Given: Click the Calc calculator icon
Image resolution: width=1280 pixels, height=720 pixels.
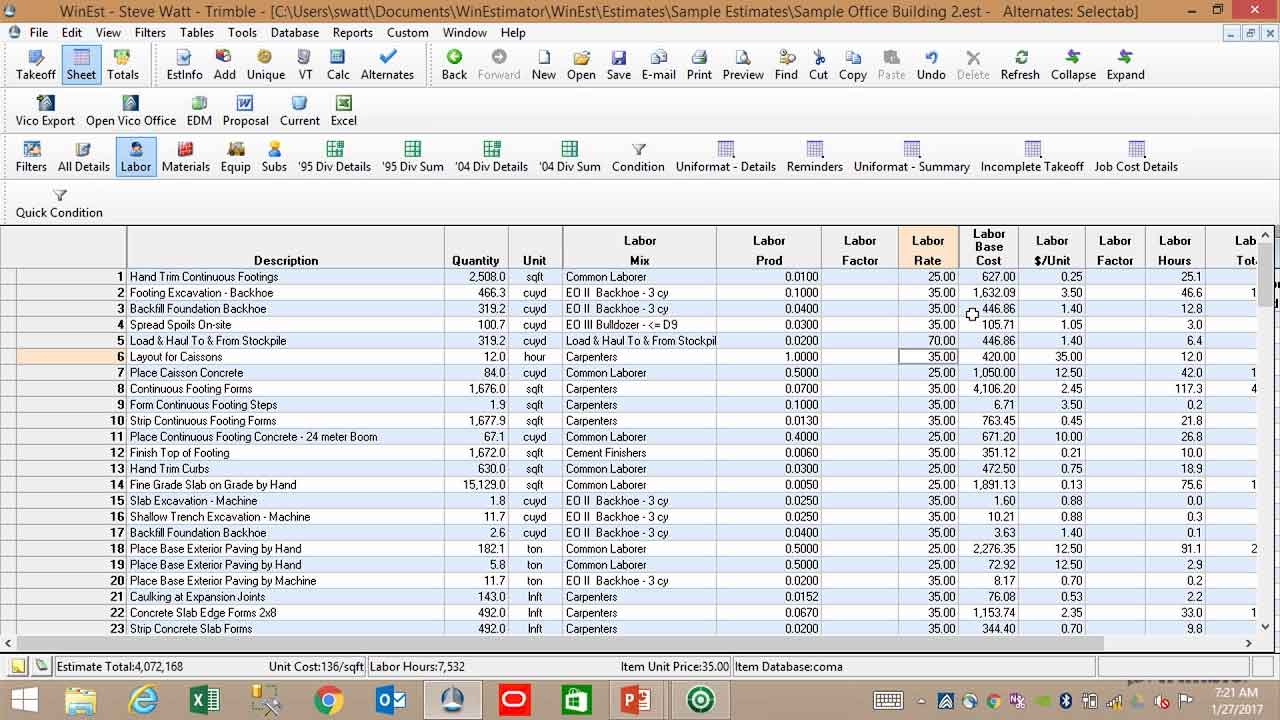Looking at the screenshot, I should (x=338, y=64).
